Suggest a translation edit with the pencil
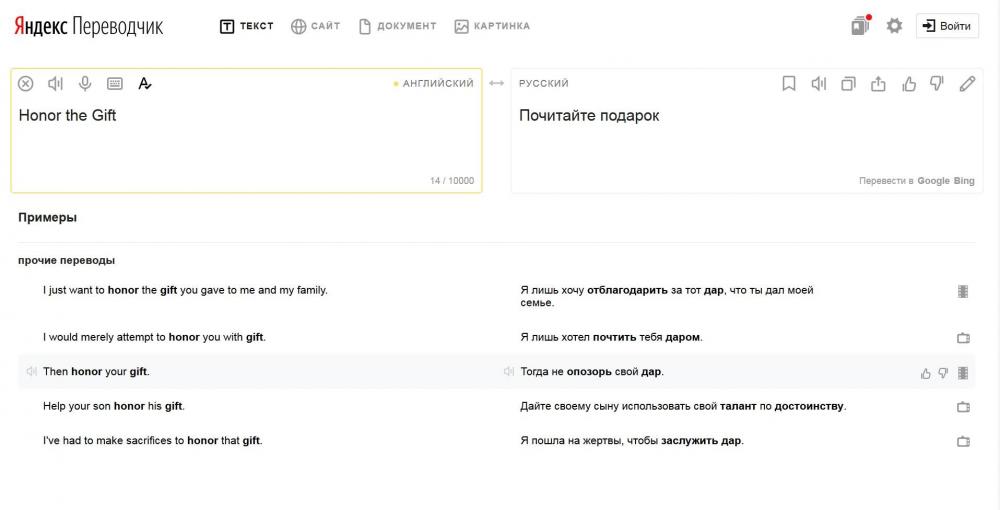This screenshot has width=1000, height=510. (967, 84)
